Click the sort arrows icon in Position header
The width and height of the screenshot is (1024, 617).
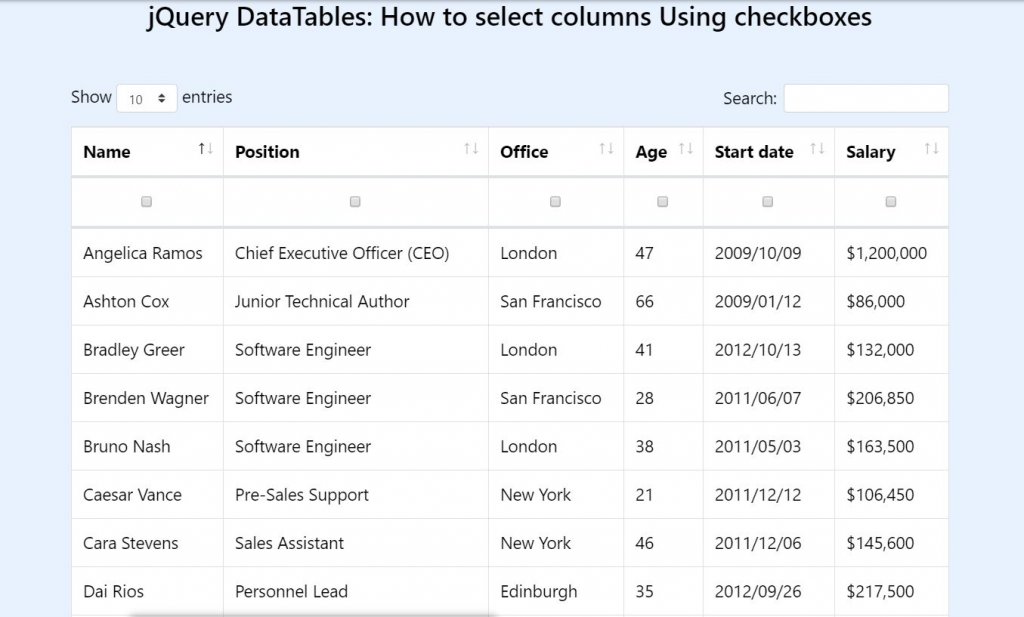(x=471, y=149)
